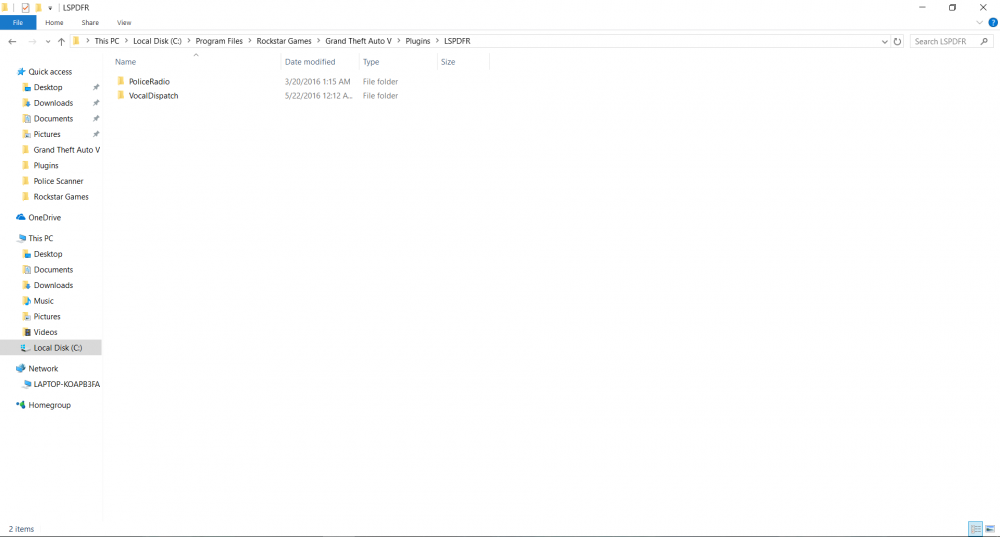Viewport: 1000px width, 537px height.
Task: Click This PC in the address bar
Action: [x=107, y=41]
